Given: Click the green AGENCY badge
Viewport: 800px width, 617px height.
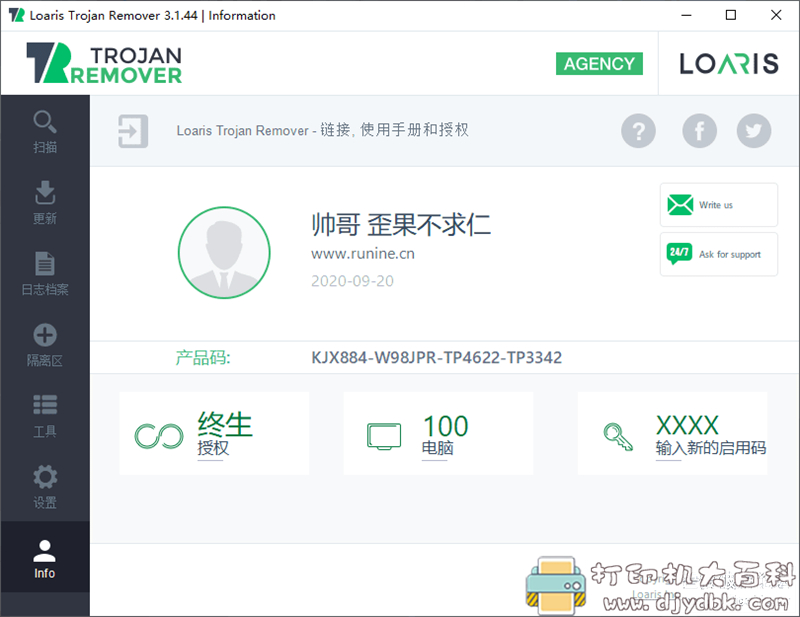Looking at the screenshot, I should click(x=599, y=64).
